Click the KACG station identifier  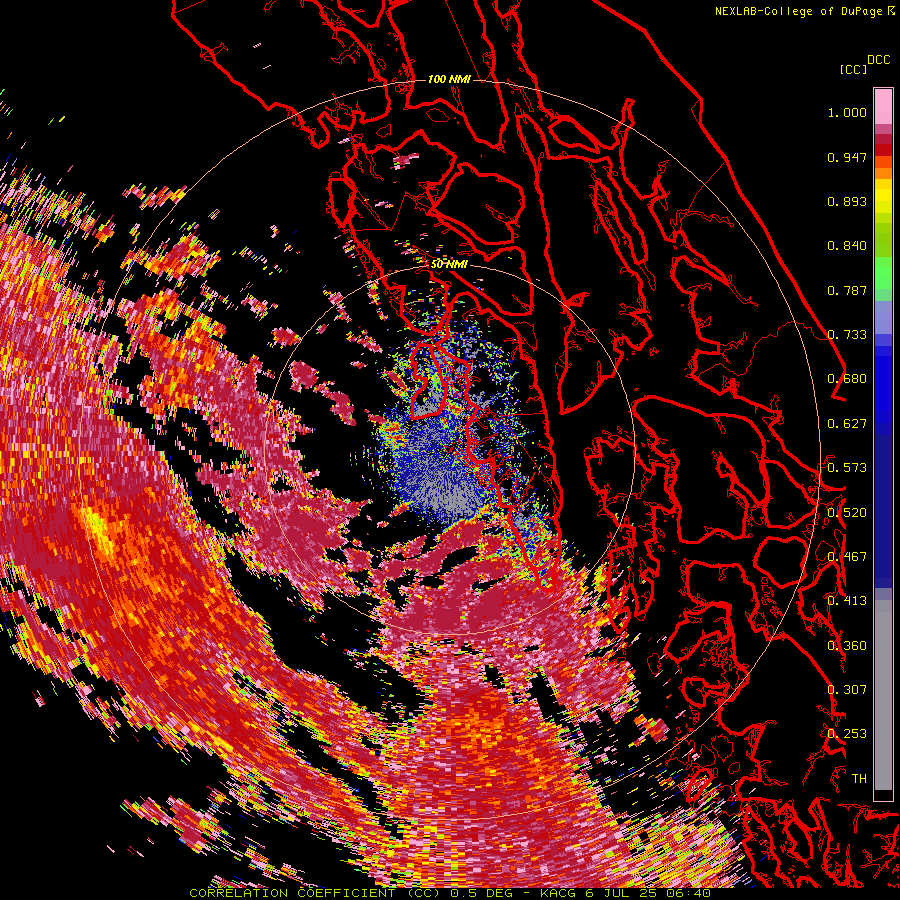[x=559, y=893]
